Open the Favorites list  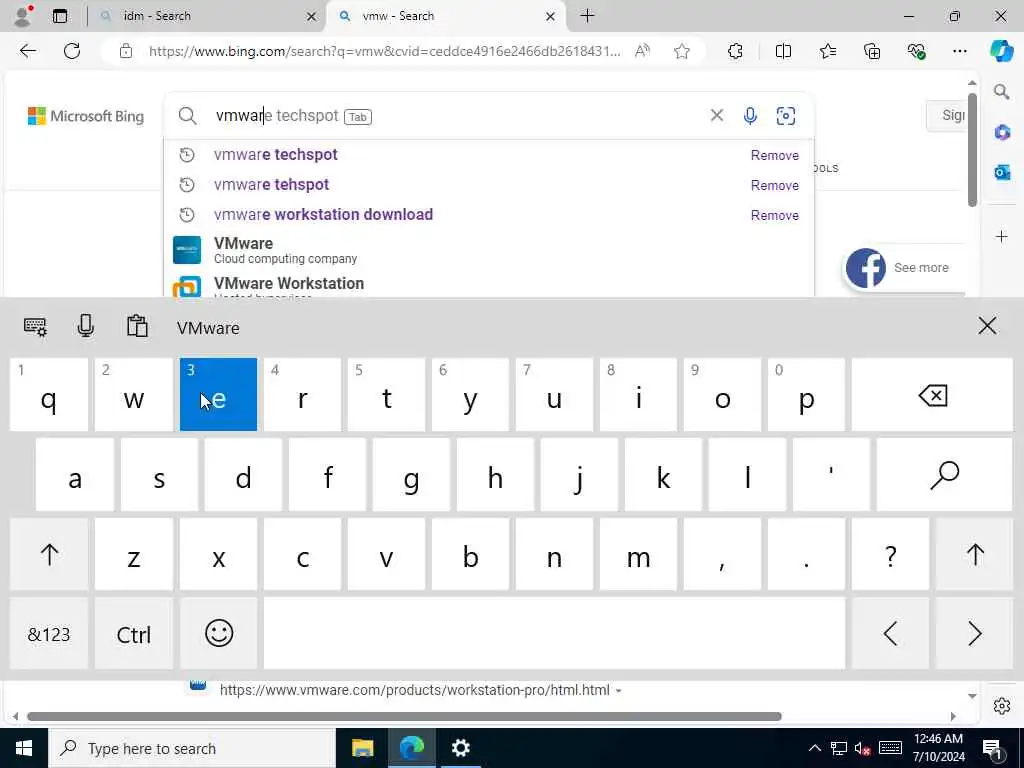click(827, 51)
